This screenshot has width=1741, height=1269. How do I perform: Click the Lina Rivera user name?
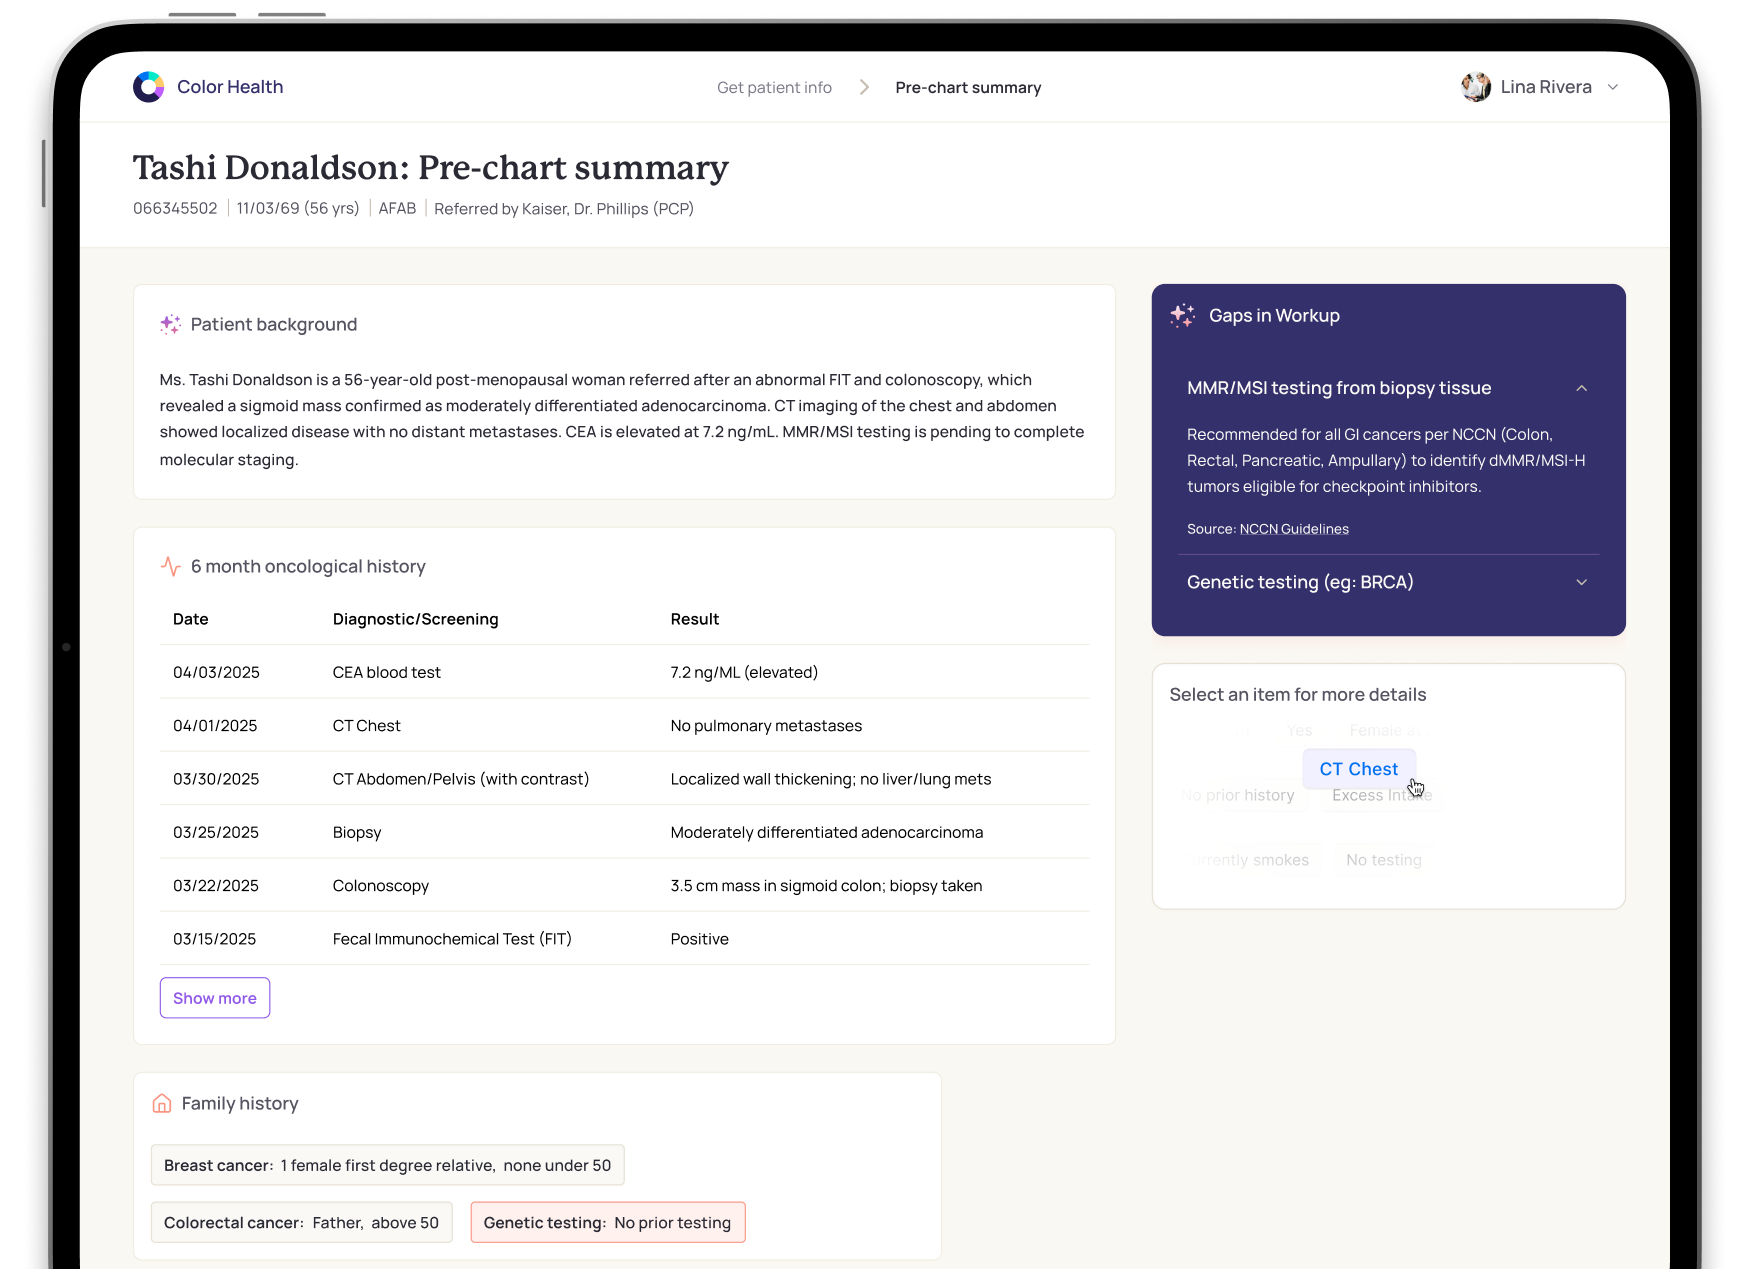pos(1546,87)
